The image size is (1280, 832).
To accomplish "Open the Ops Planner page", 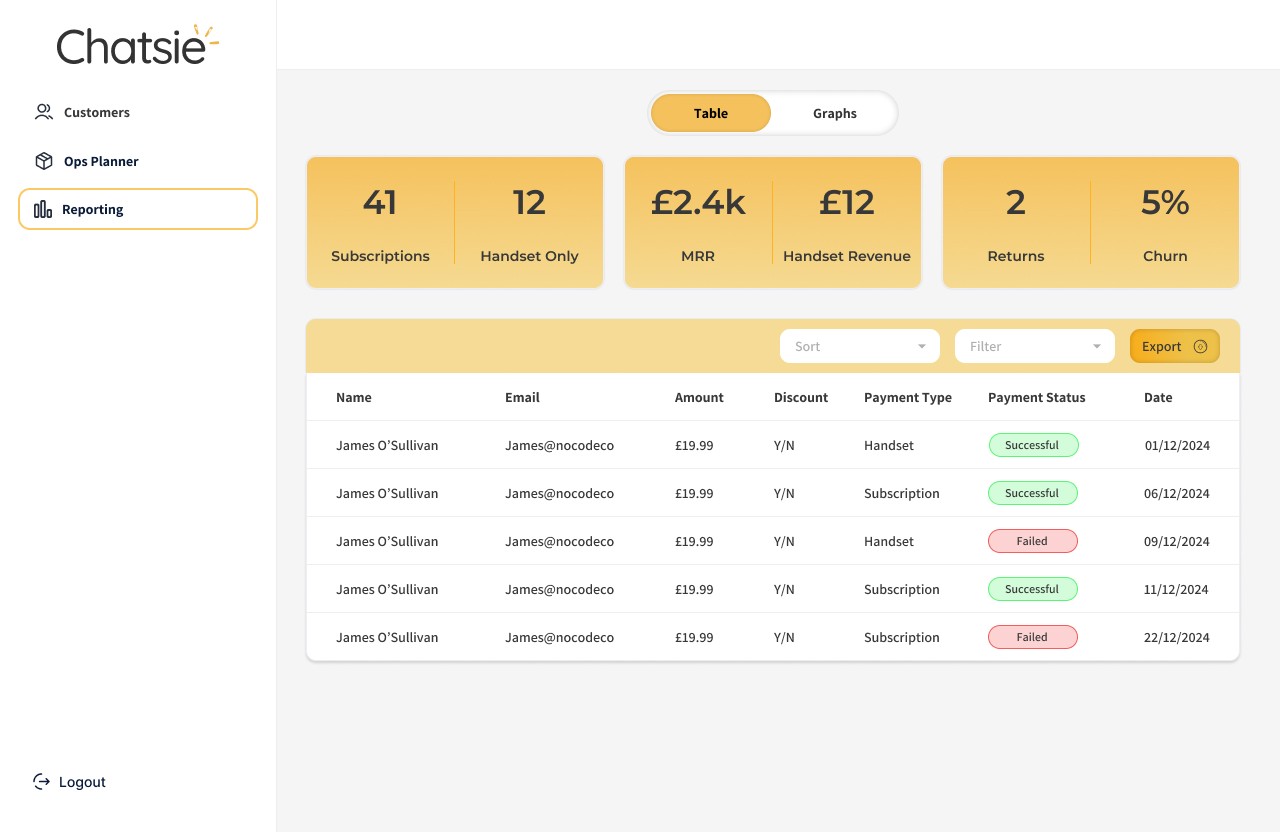I will tap(101, 161).
